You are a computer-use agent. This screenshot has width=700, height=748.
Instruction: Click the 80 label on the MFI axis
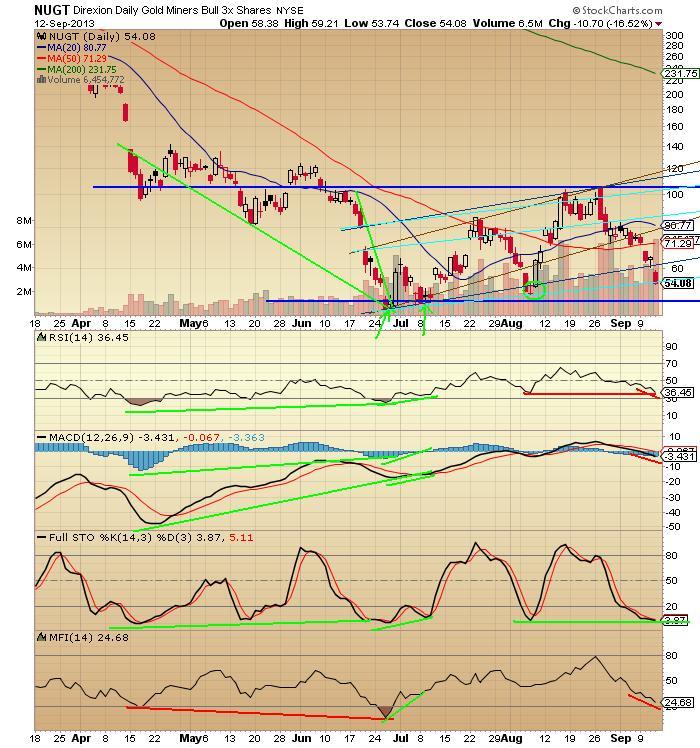click(x=671, y=656)
